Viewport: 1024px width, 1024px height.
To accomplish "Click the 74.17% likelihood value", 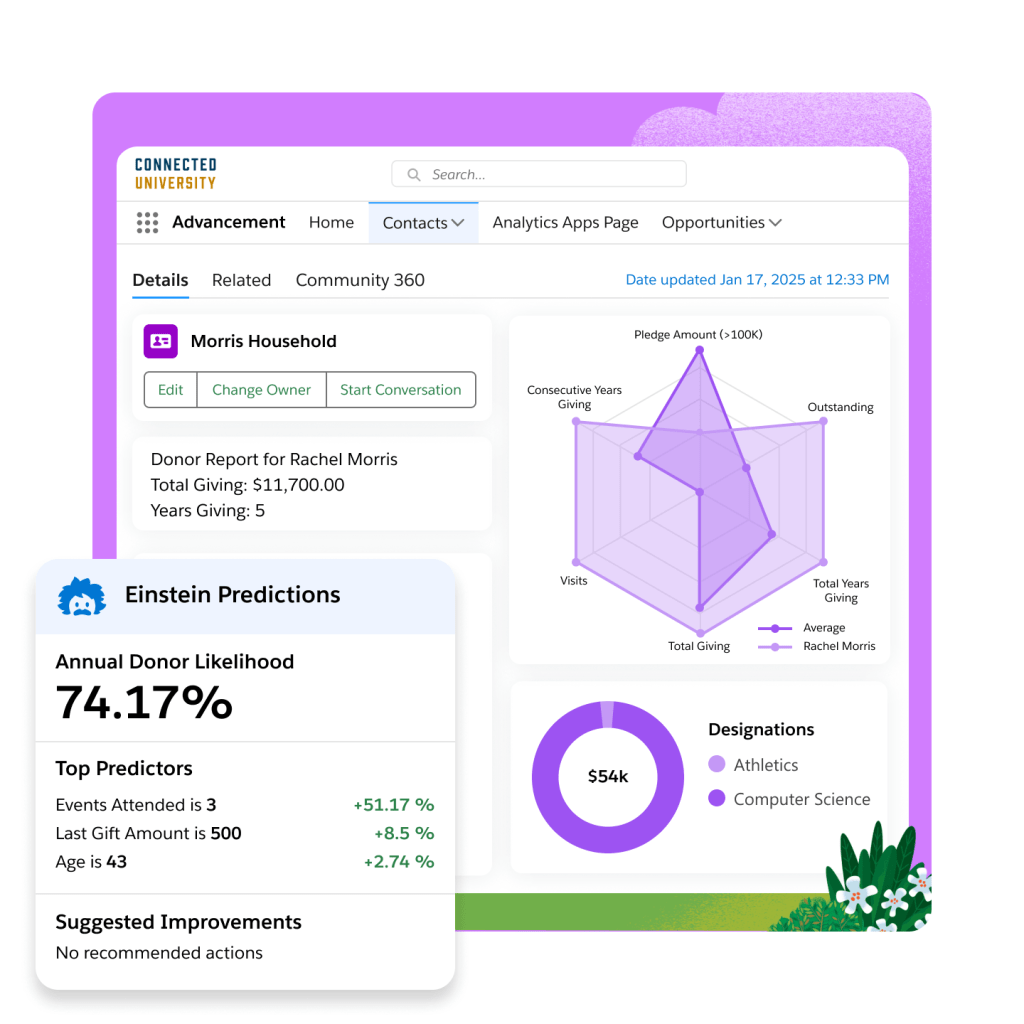I will 144,703.
